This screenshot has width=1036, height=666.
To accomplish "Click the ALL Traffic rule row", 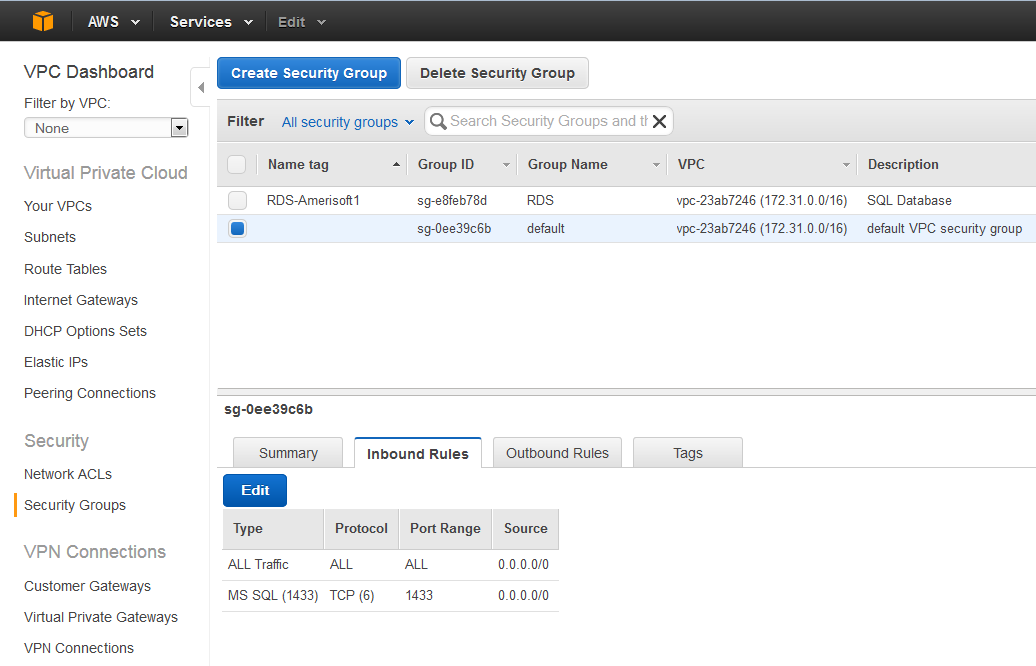I will tap(390, 565).
